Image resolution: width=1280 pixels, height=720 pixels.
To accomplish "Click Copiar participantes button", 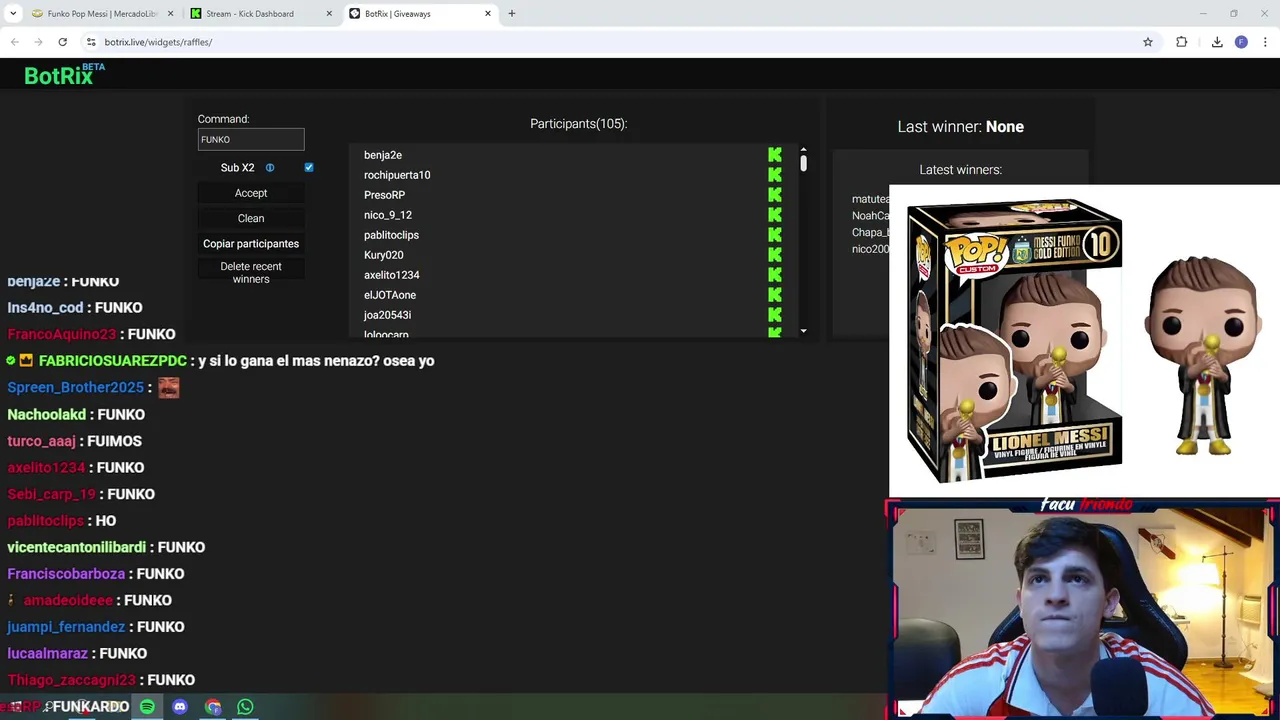I will click(x=251, y=243).
